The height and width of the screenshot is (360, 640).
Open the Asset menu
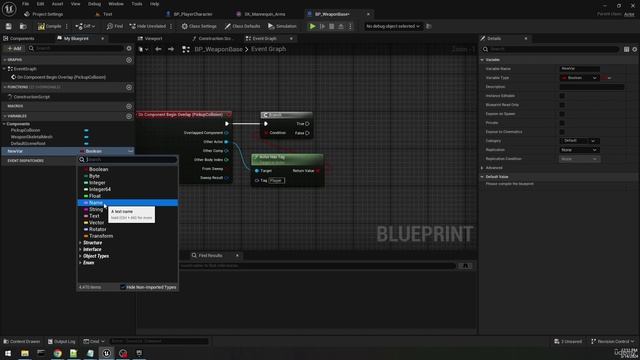(57, 4)
